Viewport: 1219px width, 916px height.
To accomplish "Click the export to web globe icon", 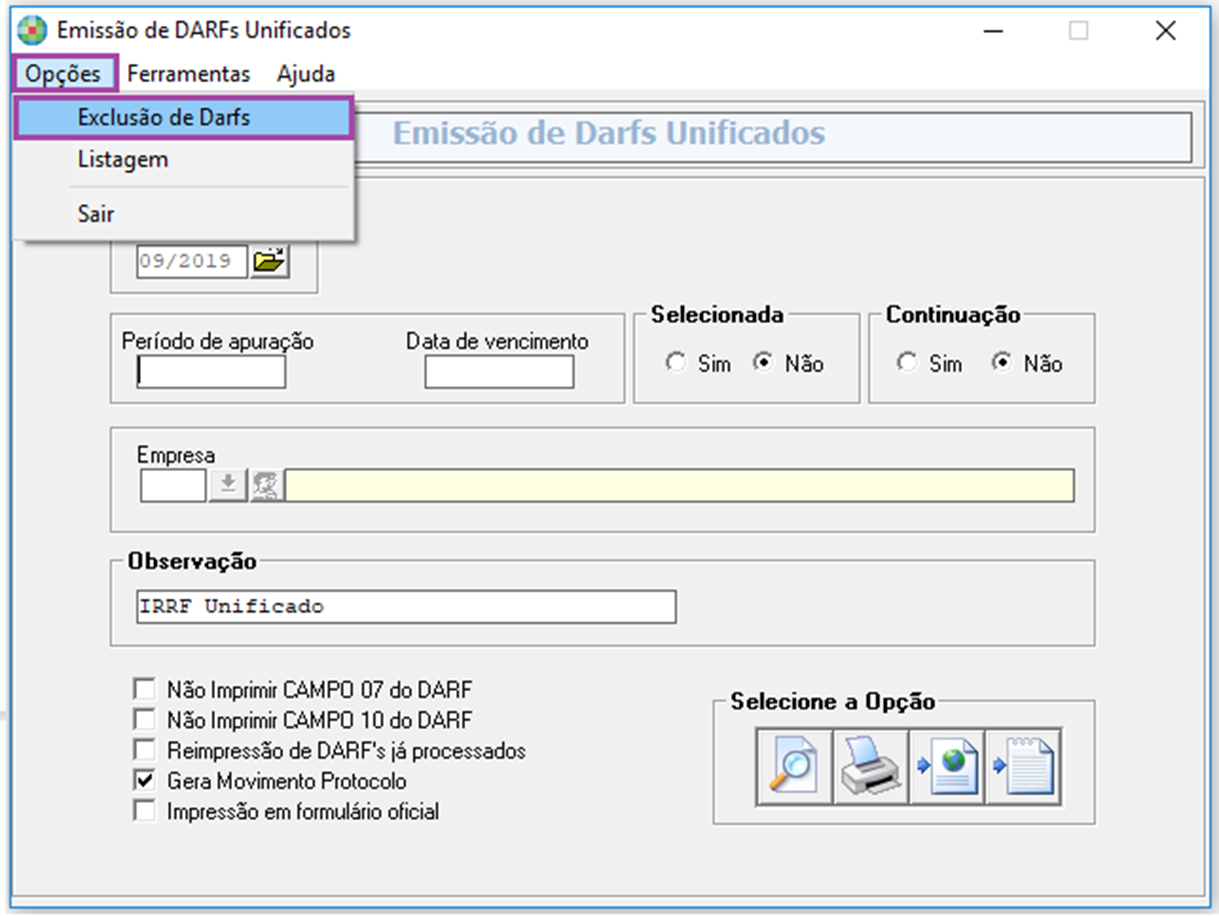I will tap(947, 766).
